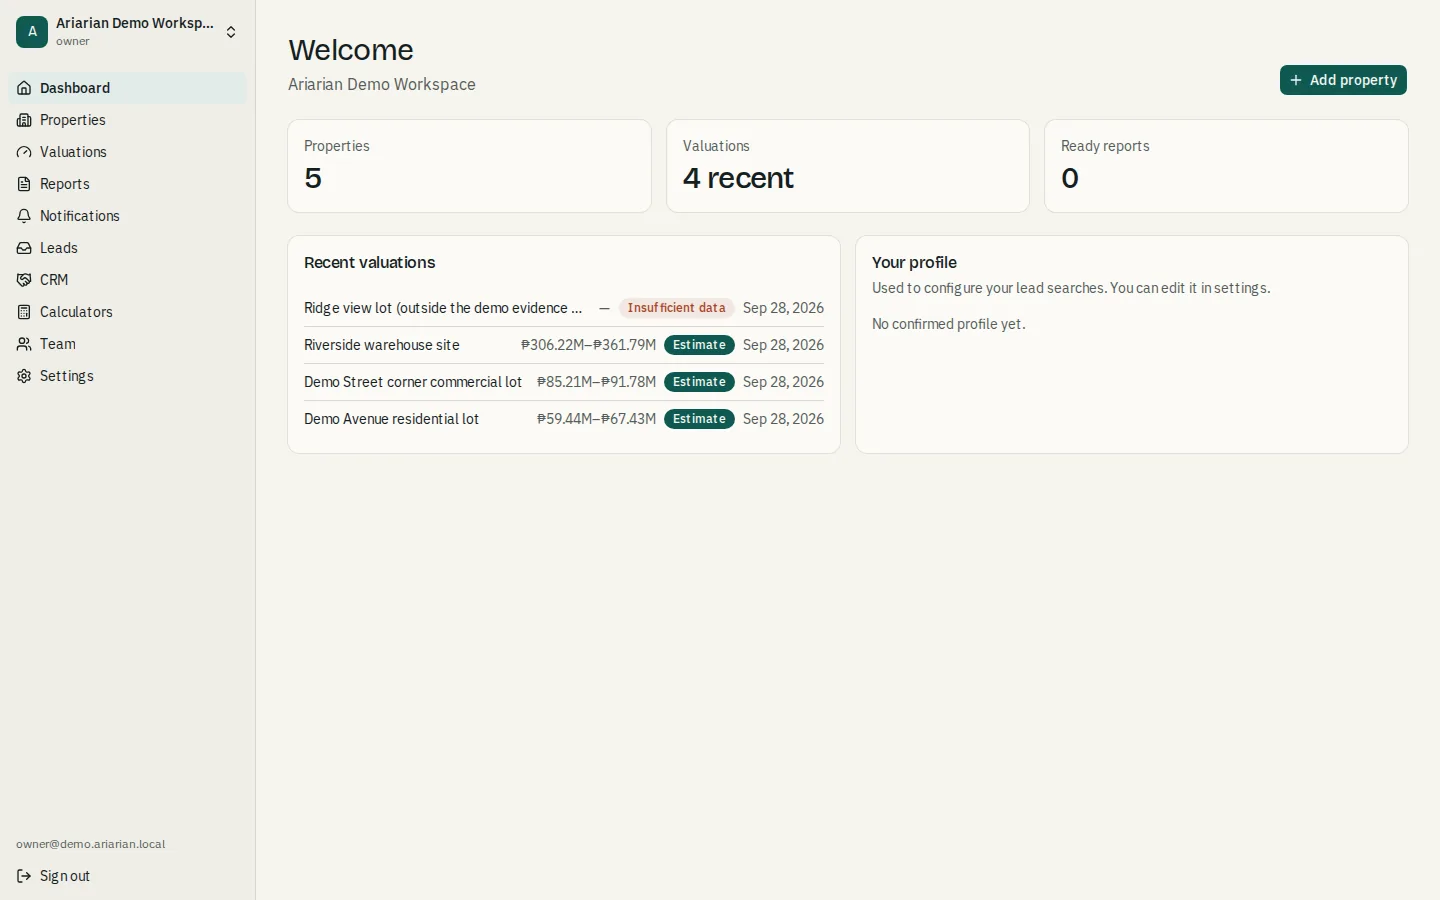The height and width of the screenshot is (900, 1440).
Task: Open the Ready reports card
Action: (x=1226, y=166)
